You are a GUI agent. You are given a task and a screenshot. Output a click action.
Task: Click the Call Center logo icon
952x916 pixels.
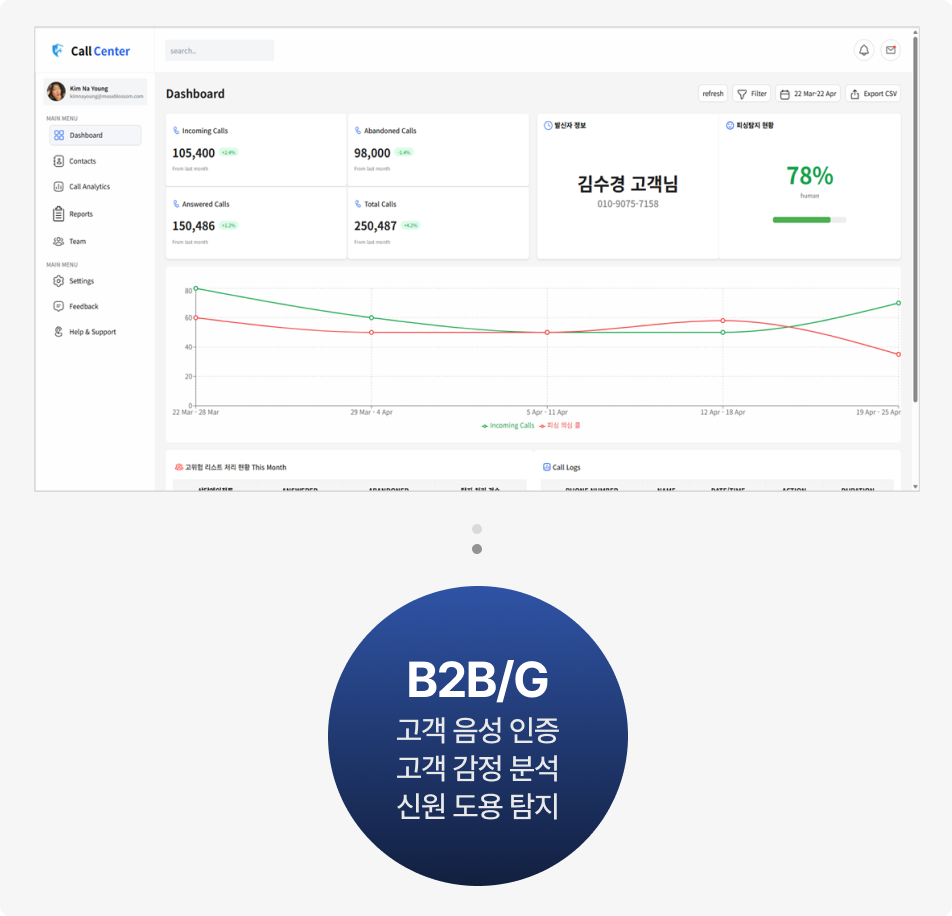tap(58, 50)
